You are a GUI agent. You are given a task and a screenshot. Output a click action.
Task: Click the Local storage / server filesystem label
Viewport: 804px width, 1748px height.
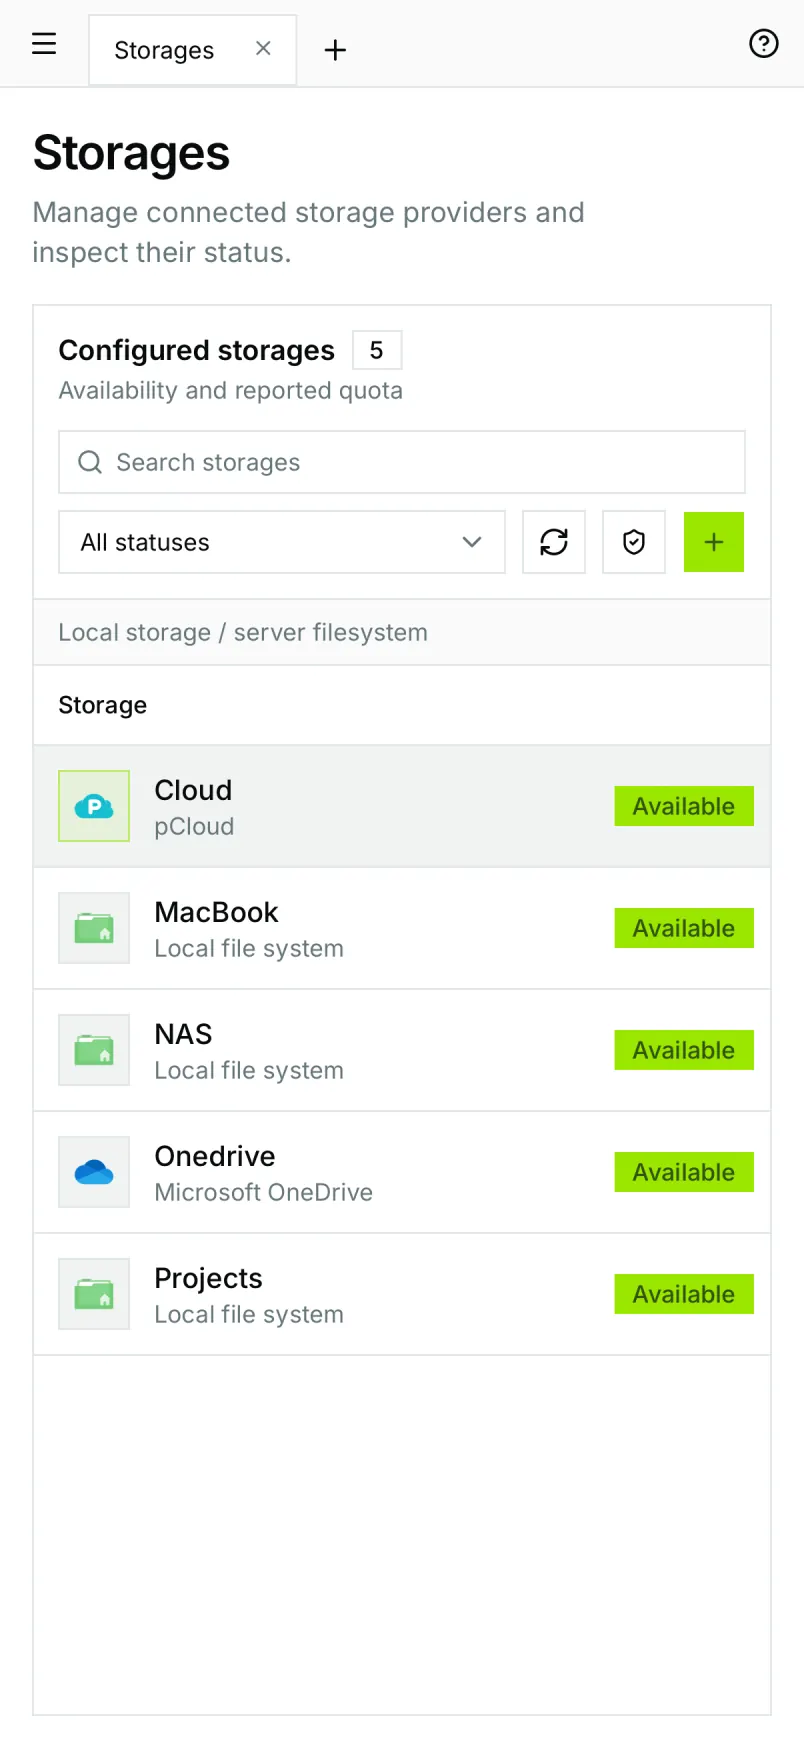click(x=243, y=632)
